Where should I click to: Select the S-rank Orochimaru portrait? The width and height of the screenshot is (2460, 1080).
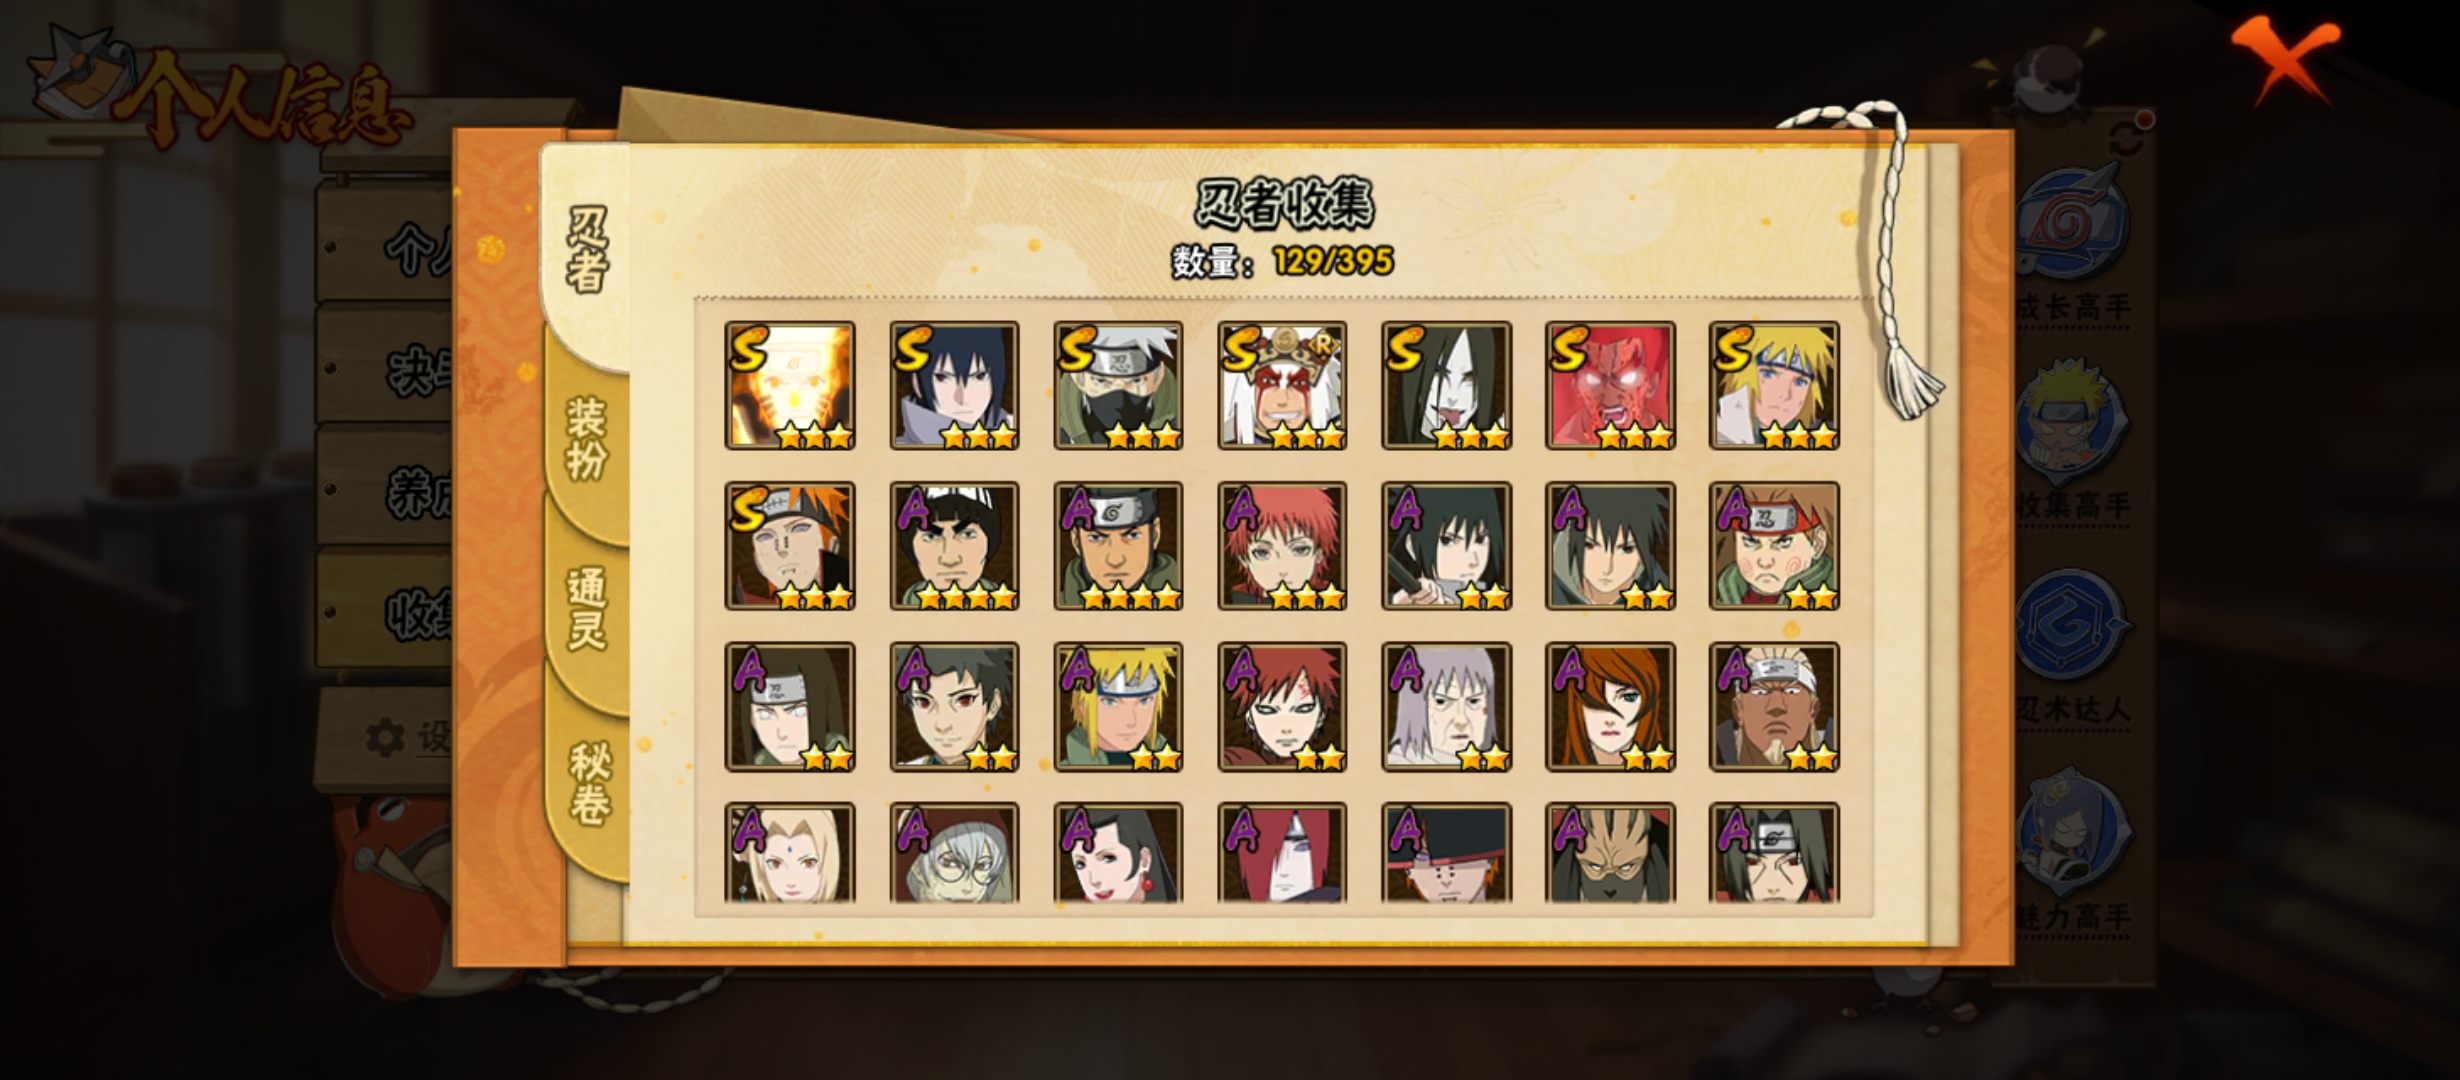1445,385
